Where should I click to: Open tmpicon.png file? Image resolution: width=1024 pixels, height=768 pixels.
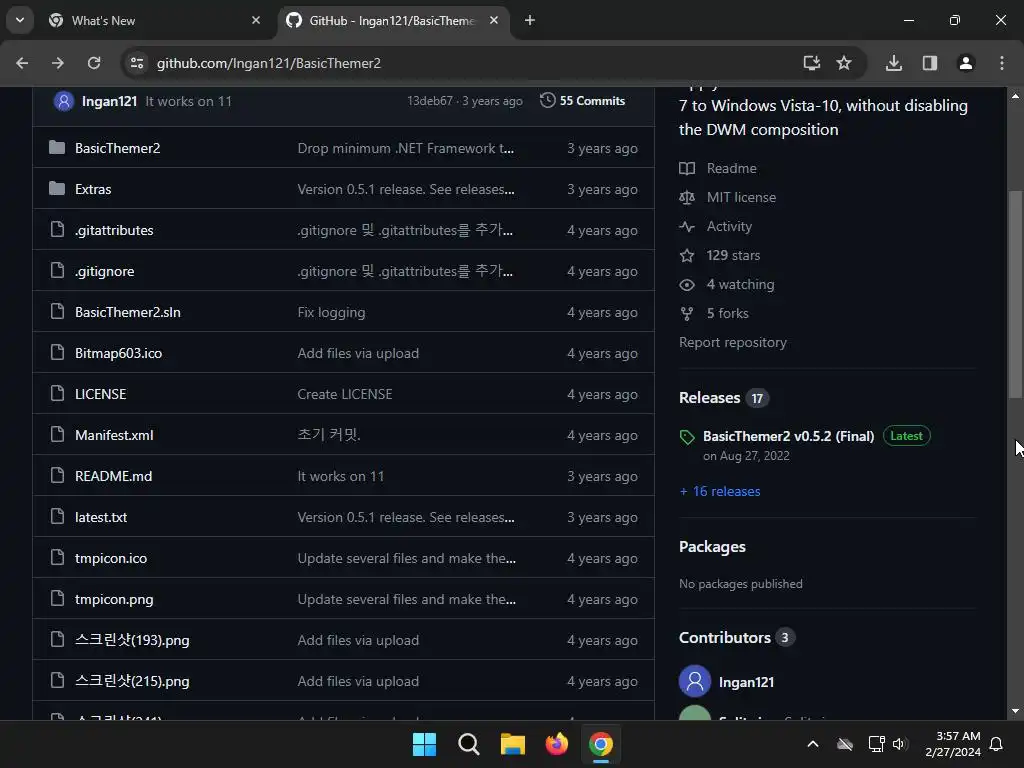pyautogui.click(x=114, y=600)
